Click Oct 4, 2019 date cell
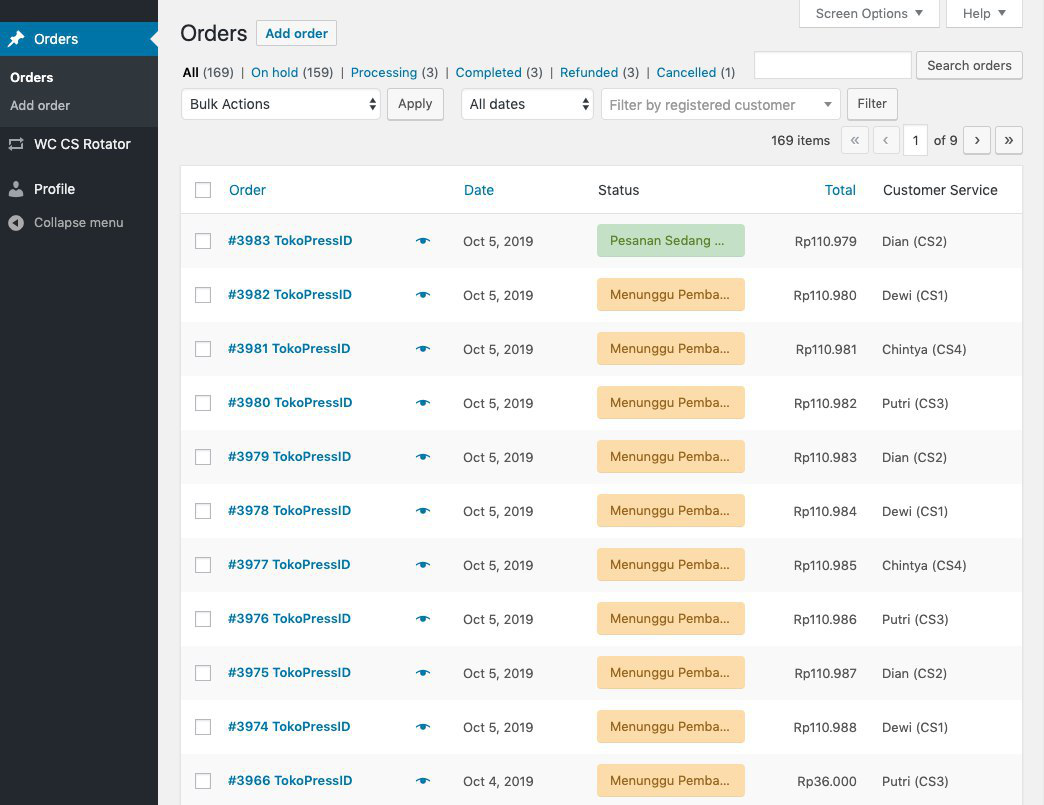The width and height of the screenshot is (1044, 805). click(x=498, y=781)
